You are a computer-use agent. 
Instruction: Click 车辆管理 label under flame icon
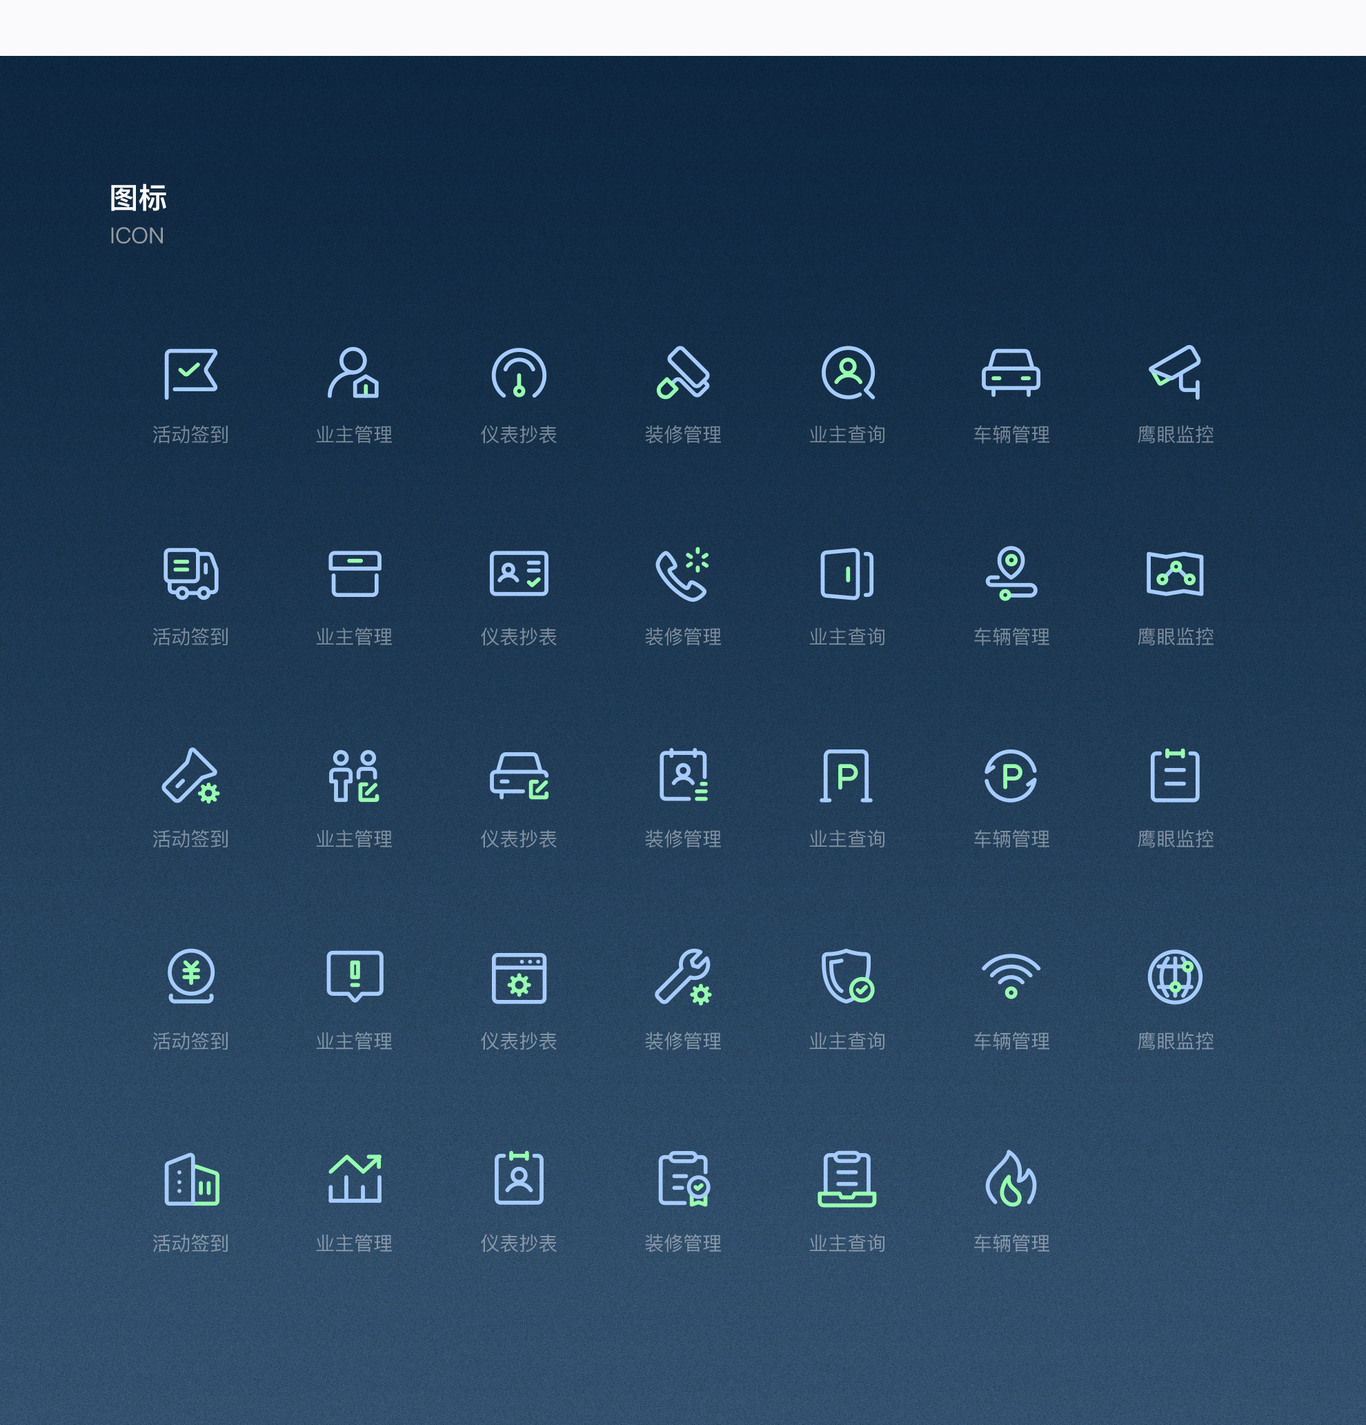[1011, 1243]
